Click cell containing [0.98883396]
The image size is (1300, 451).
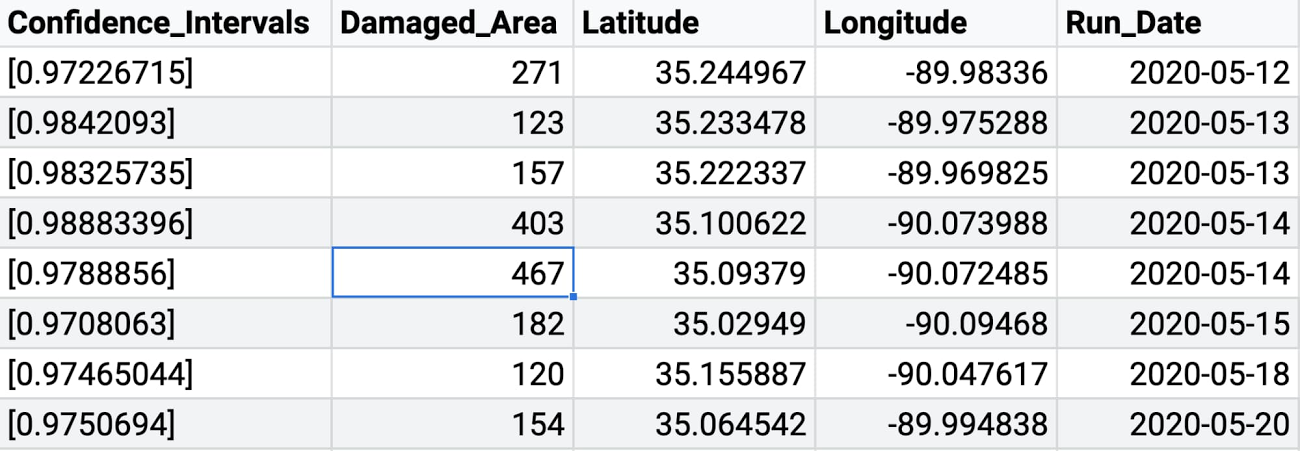tap(165, 222)
